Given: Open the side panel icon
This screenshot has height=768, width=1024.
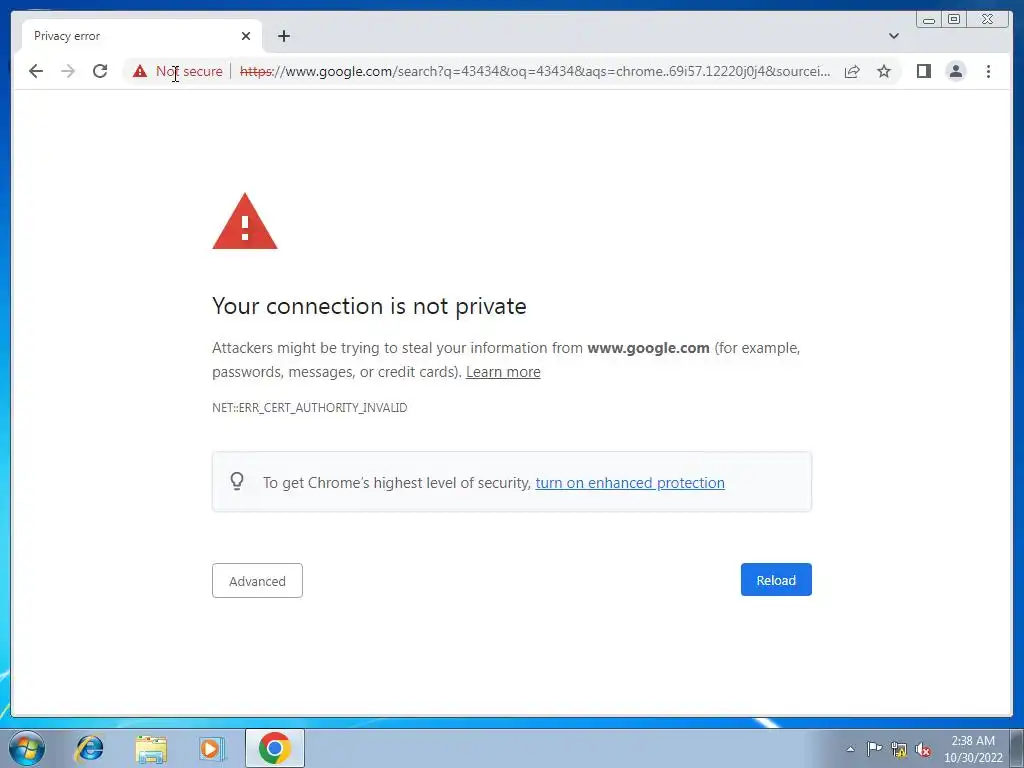Looking at the screenshot, I should (x=923, y=71).
